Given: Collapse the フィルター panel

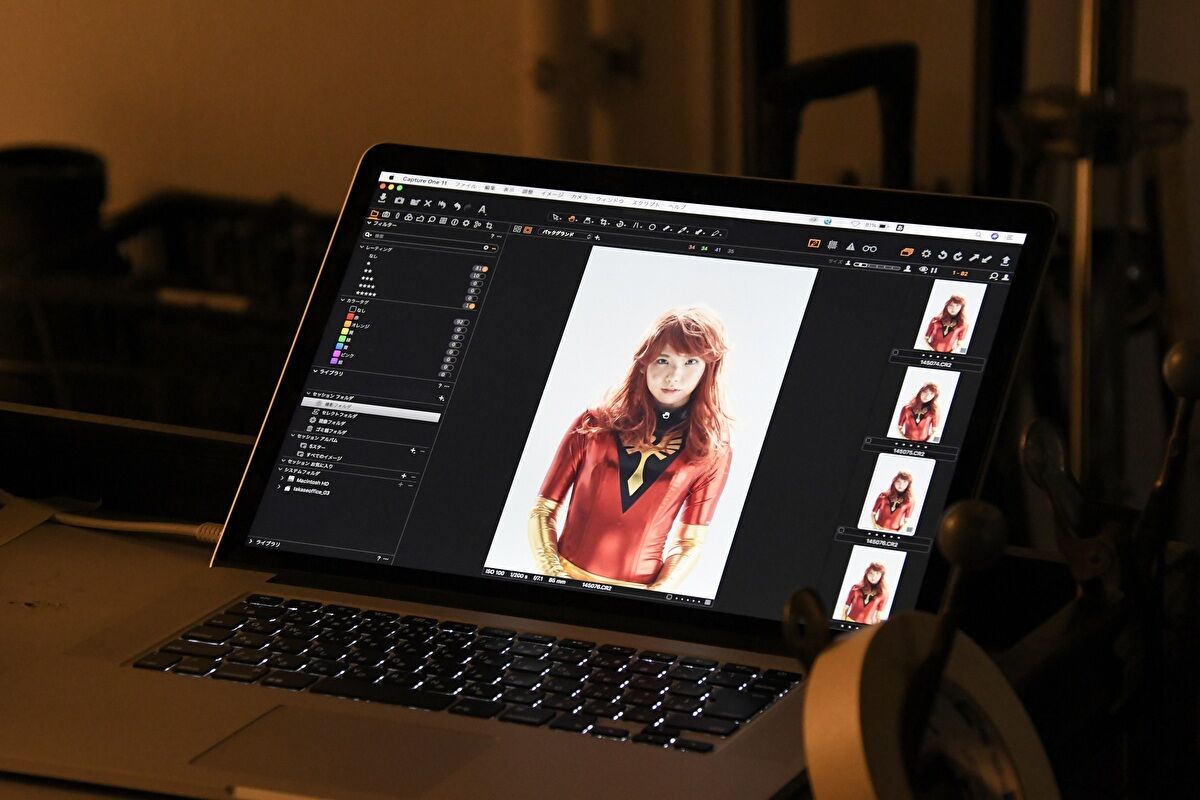Looking at the screenshot, I should coord(369,223).
